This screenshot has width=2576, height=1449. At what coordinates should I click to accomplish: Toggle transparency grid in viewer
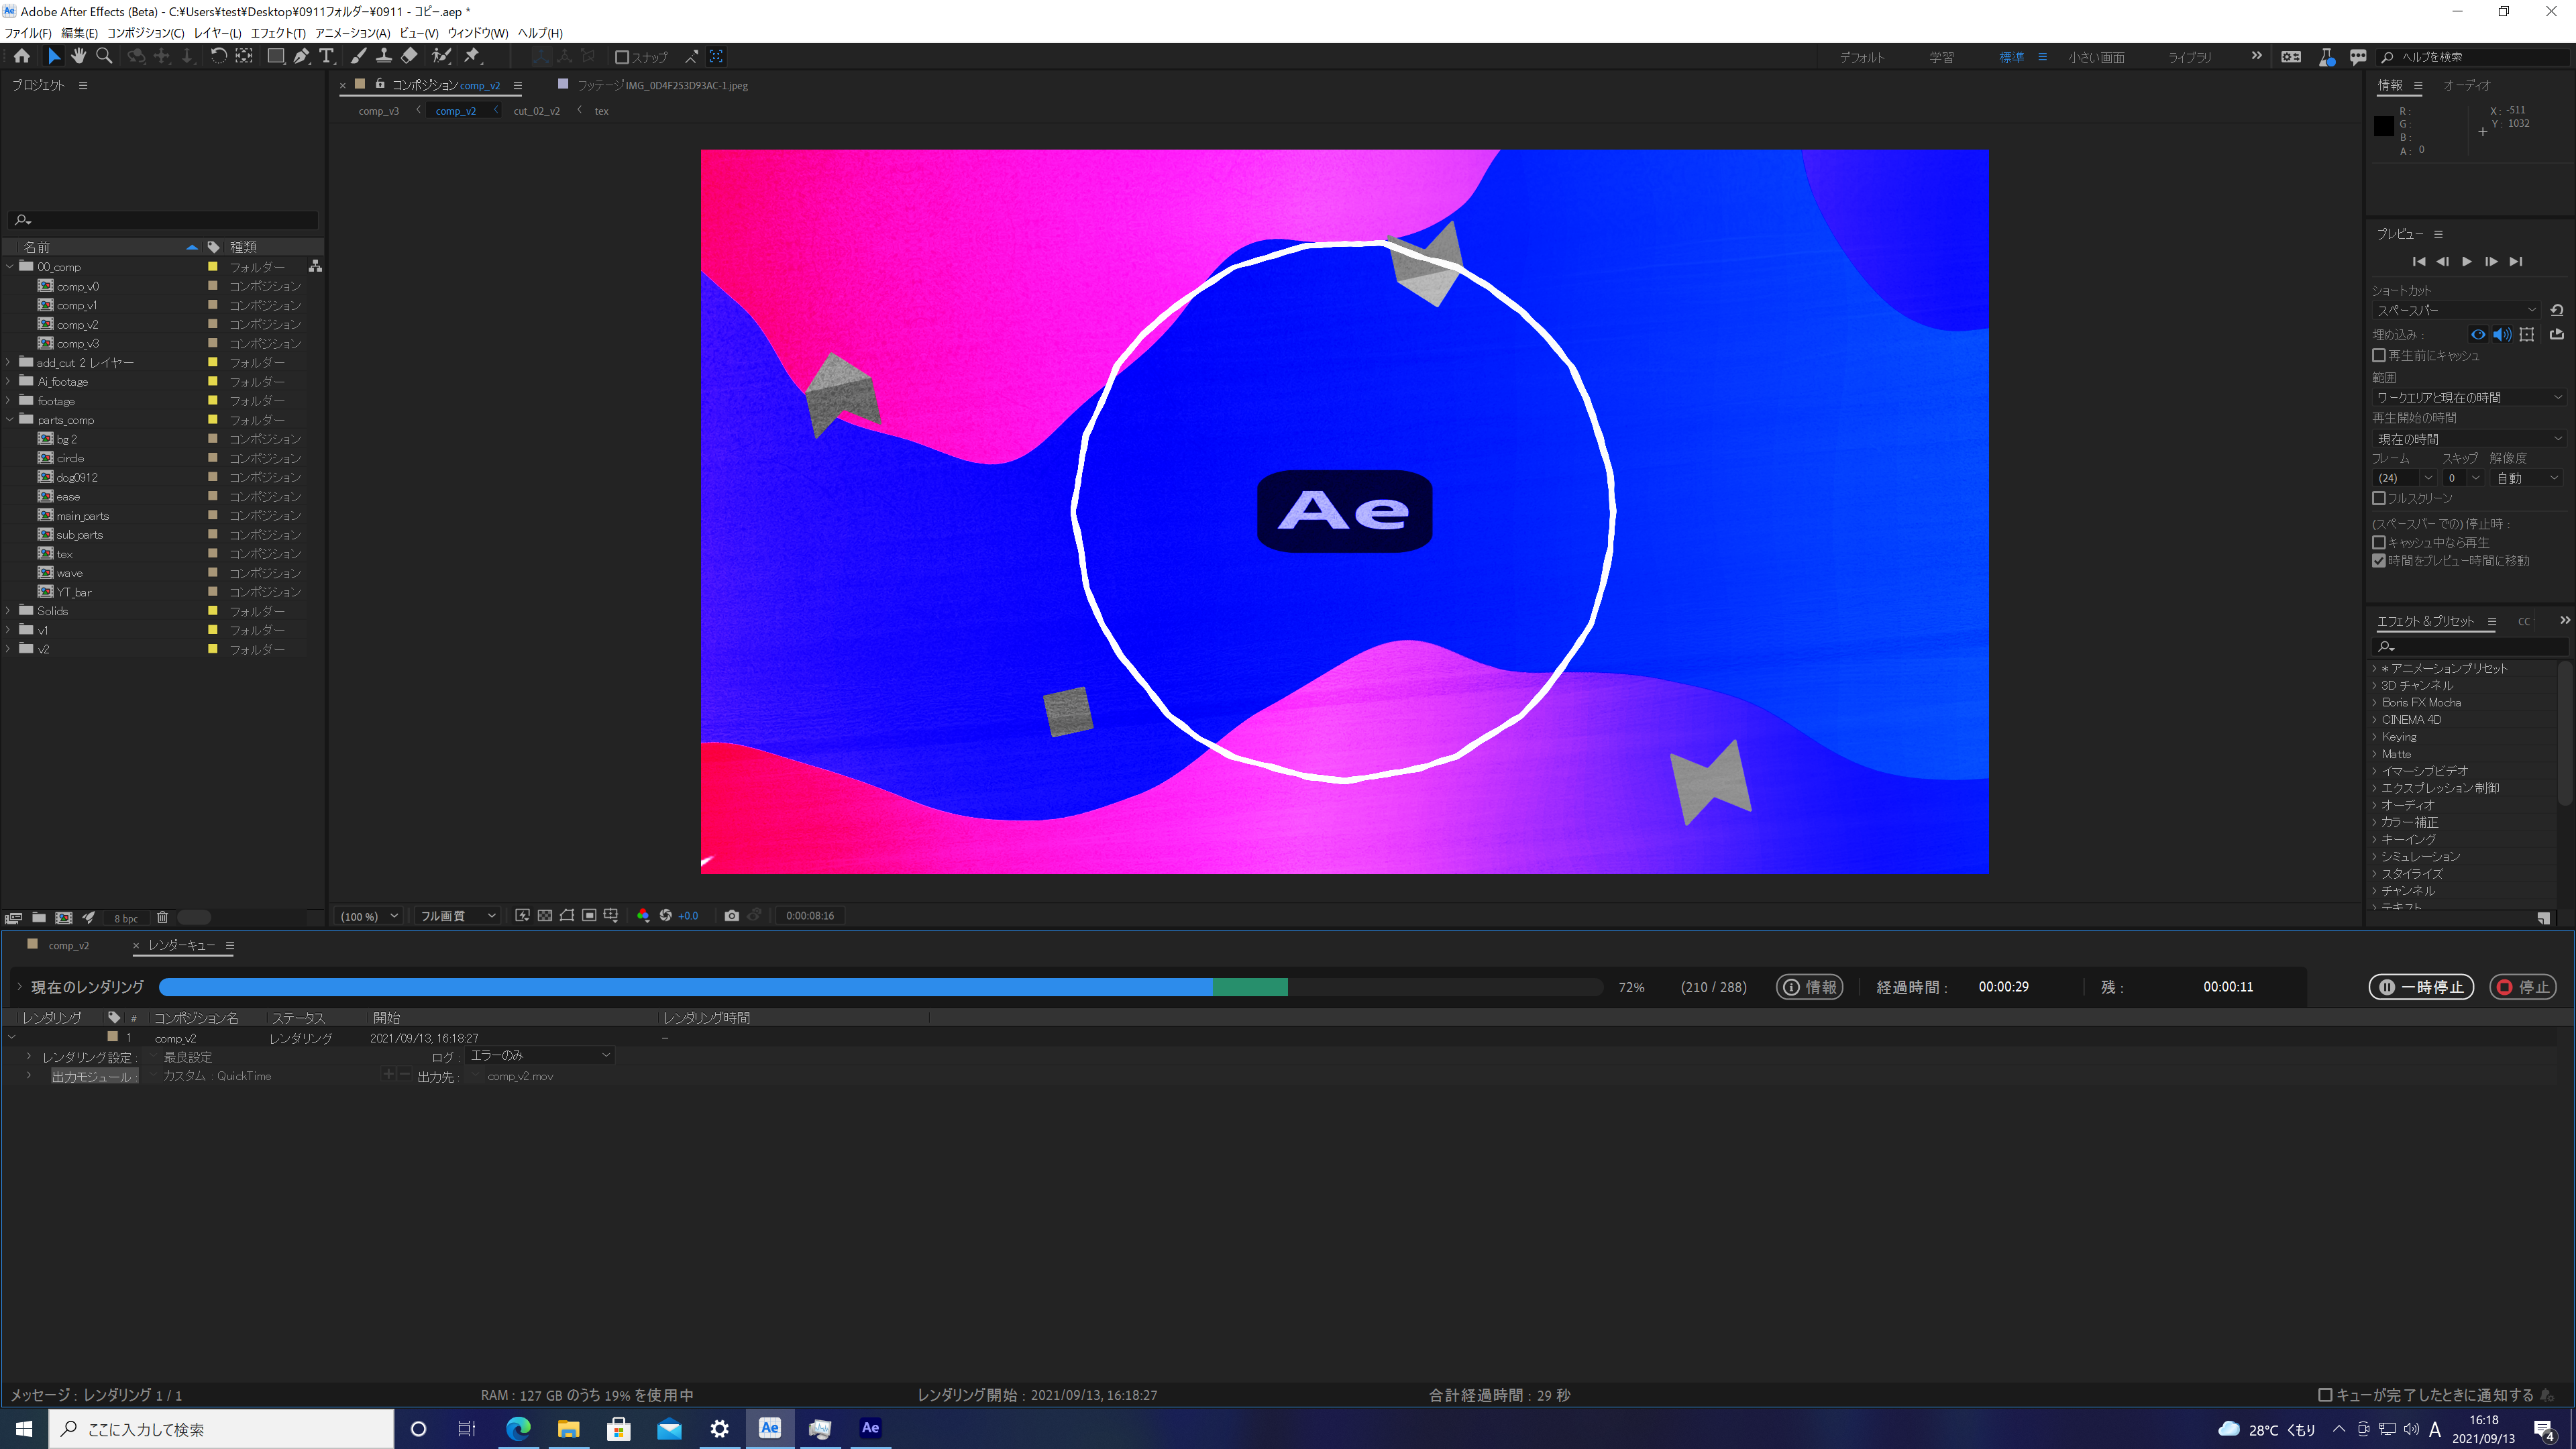[545, 915]
